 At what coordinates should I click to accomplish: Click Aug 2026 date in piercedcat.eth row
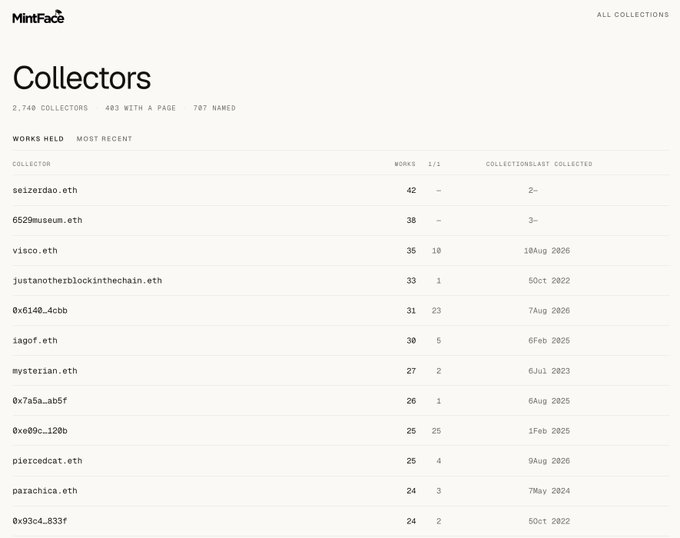552,461
